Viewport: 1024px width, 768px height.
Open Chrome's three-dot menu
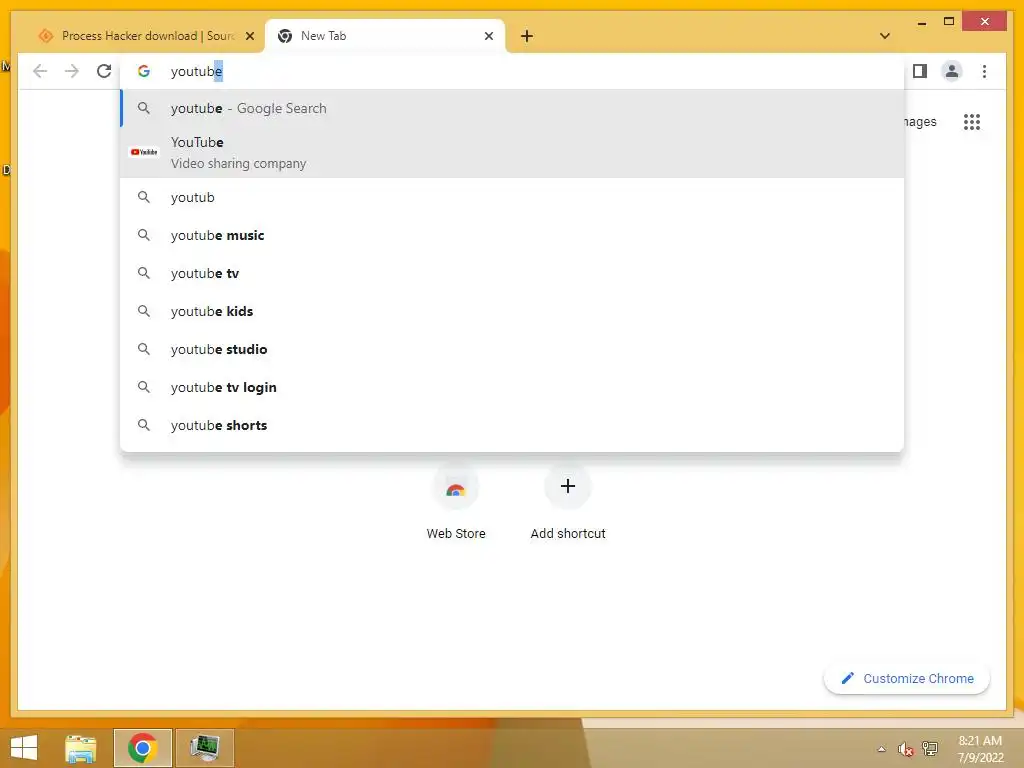pos(984,71)
